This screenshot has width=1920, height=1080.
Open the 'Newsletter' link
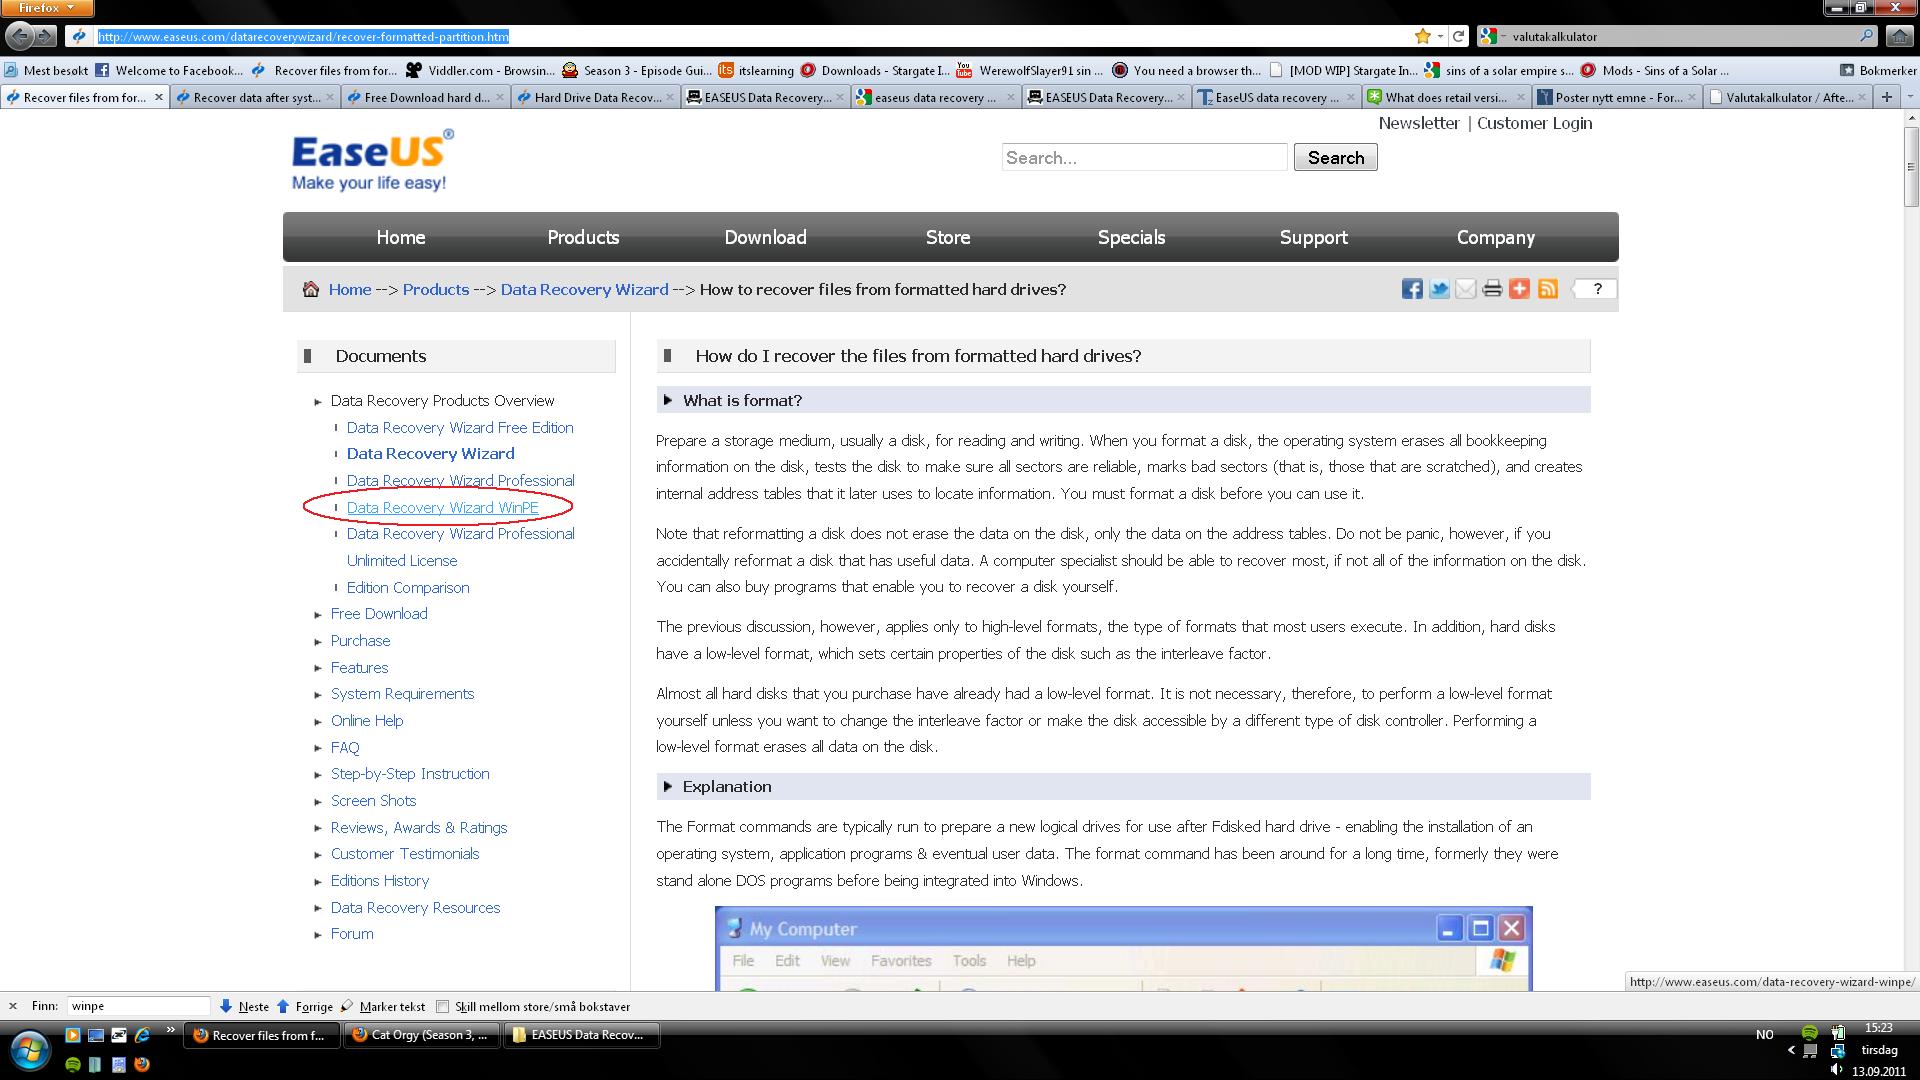tap(1419, 123)
